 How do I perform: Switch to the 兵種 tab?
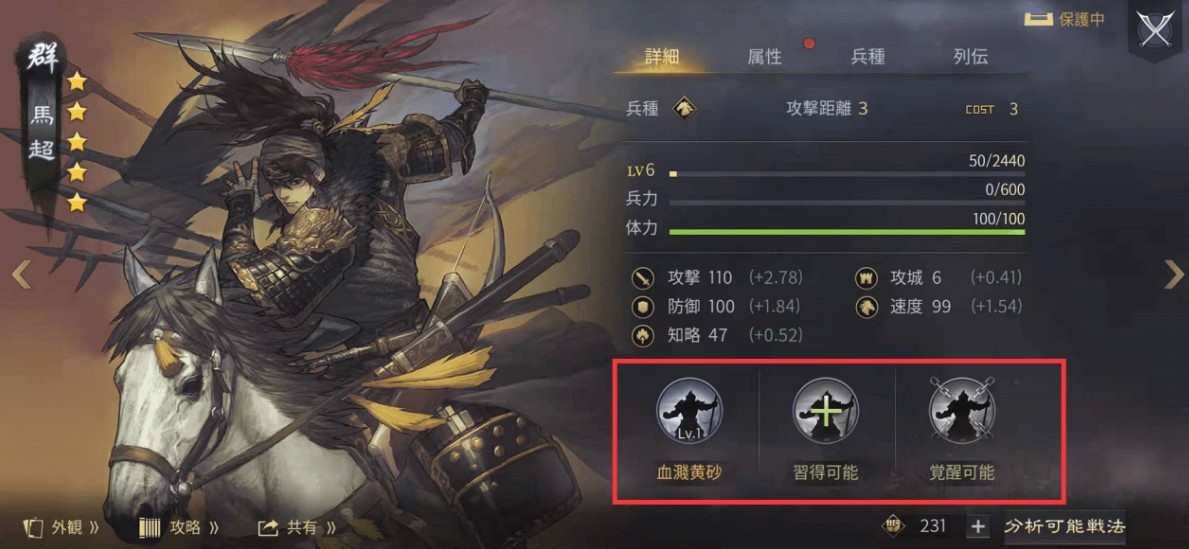[x=867, y=57]
